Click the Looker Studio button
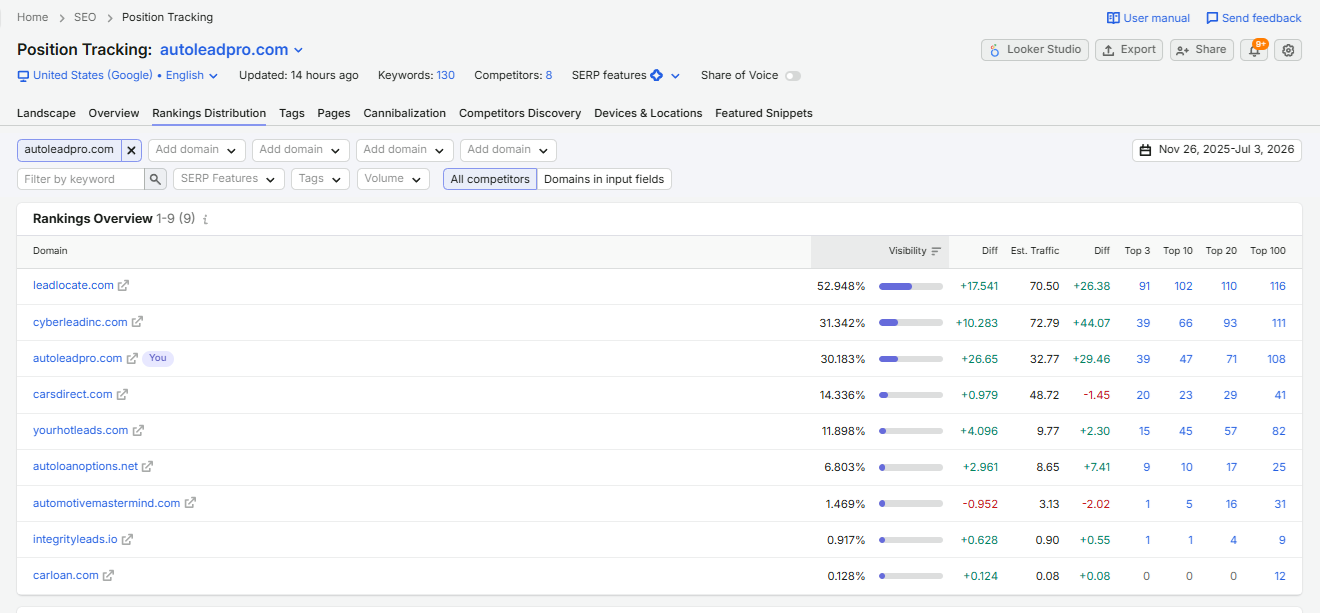 [x=1035, y=50]
